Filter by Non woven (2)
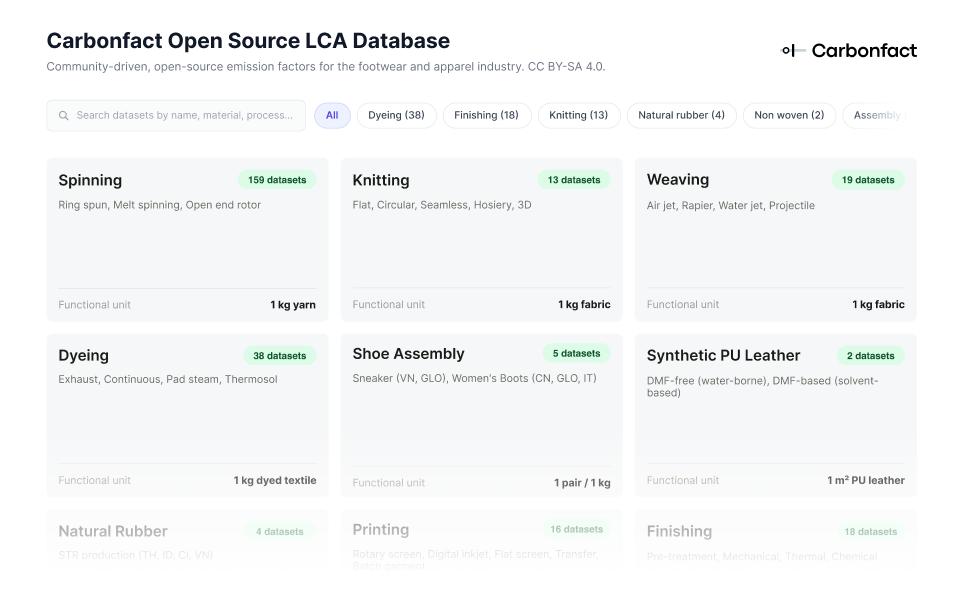Image resolution: width=963 pixels, height=596 pixels. (789, 116)
